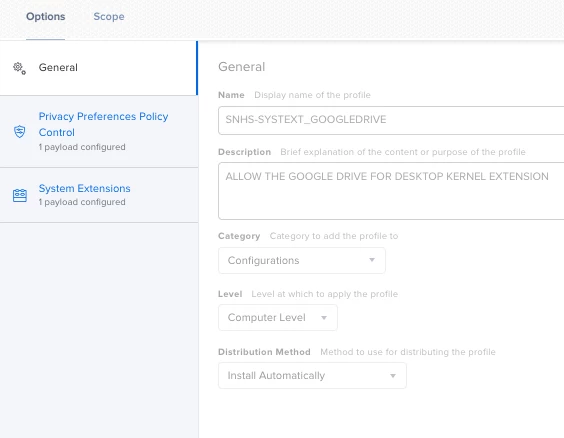Click the Level dropdown arrow
Image resolution: width=564 pixels, height=438 pixels.
point(324,318)
